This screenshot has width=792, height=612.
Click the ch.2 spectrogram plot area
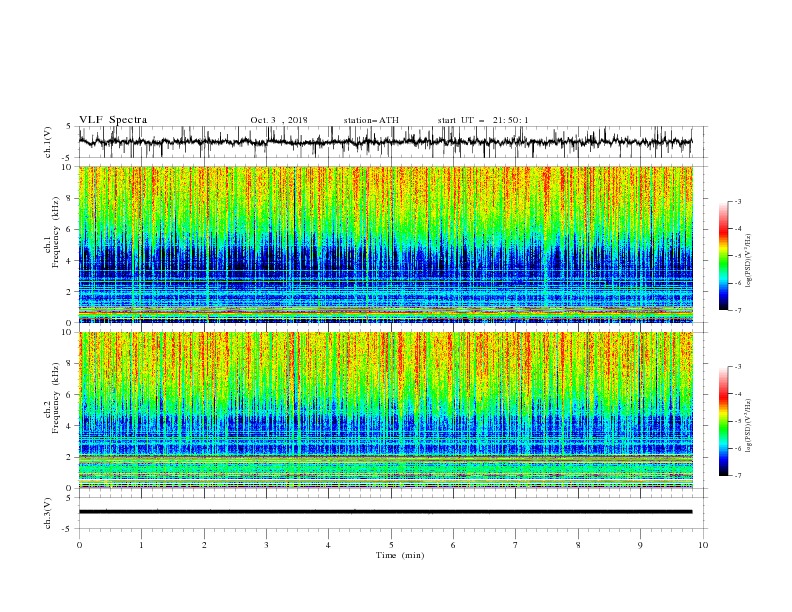coord(386,410)
